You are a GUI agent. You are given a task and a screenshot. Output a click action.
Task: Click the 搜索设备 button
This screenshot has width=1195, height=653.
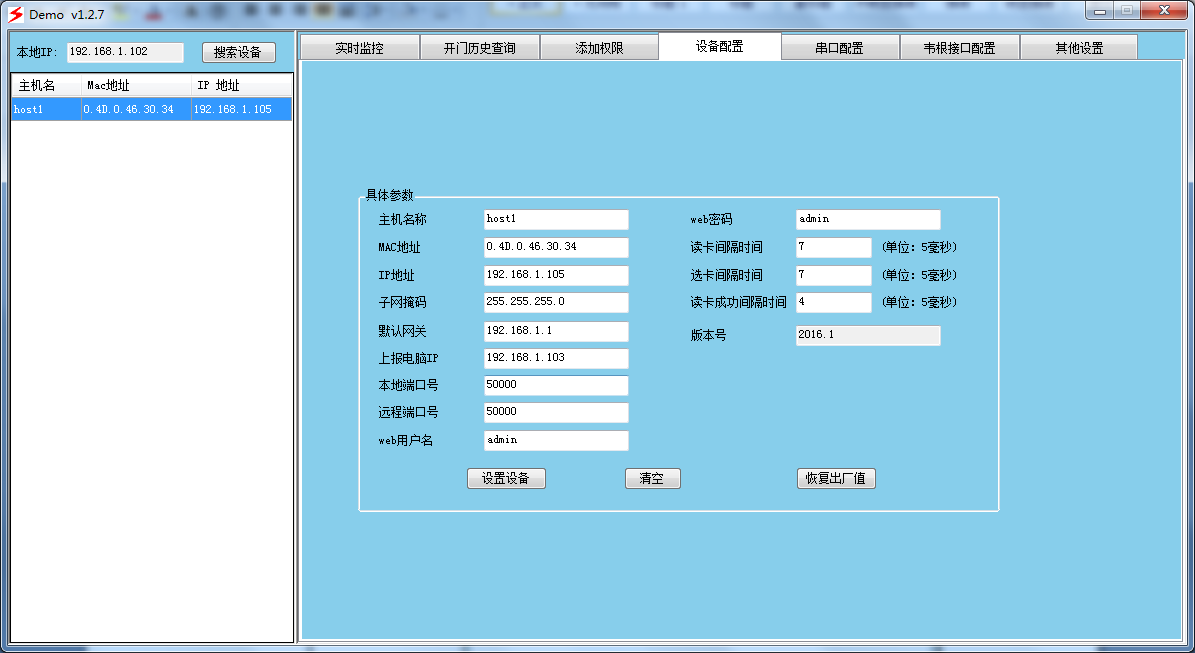(x=238, y=53)
